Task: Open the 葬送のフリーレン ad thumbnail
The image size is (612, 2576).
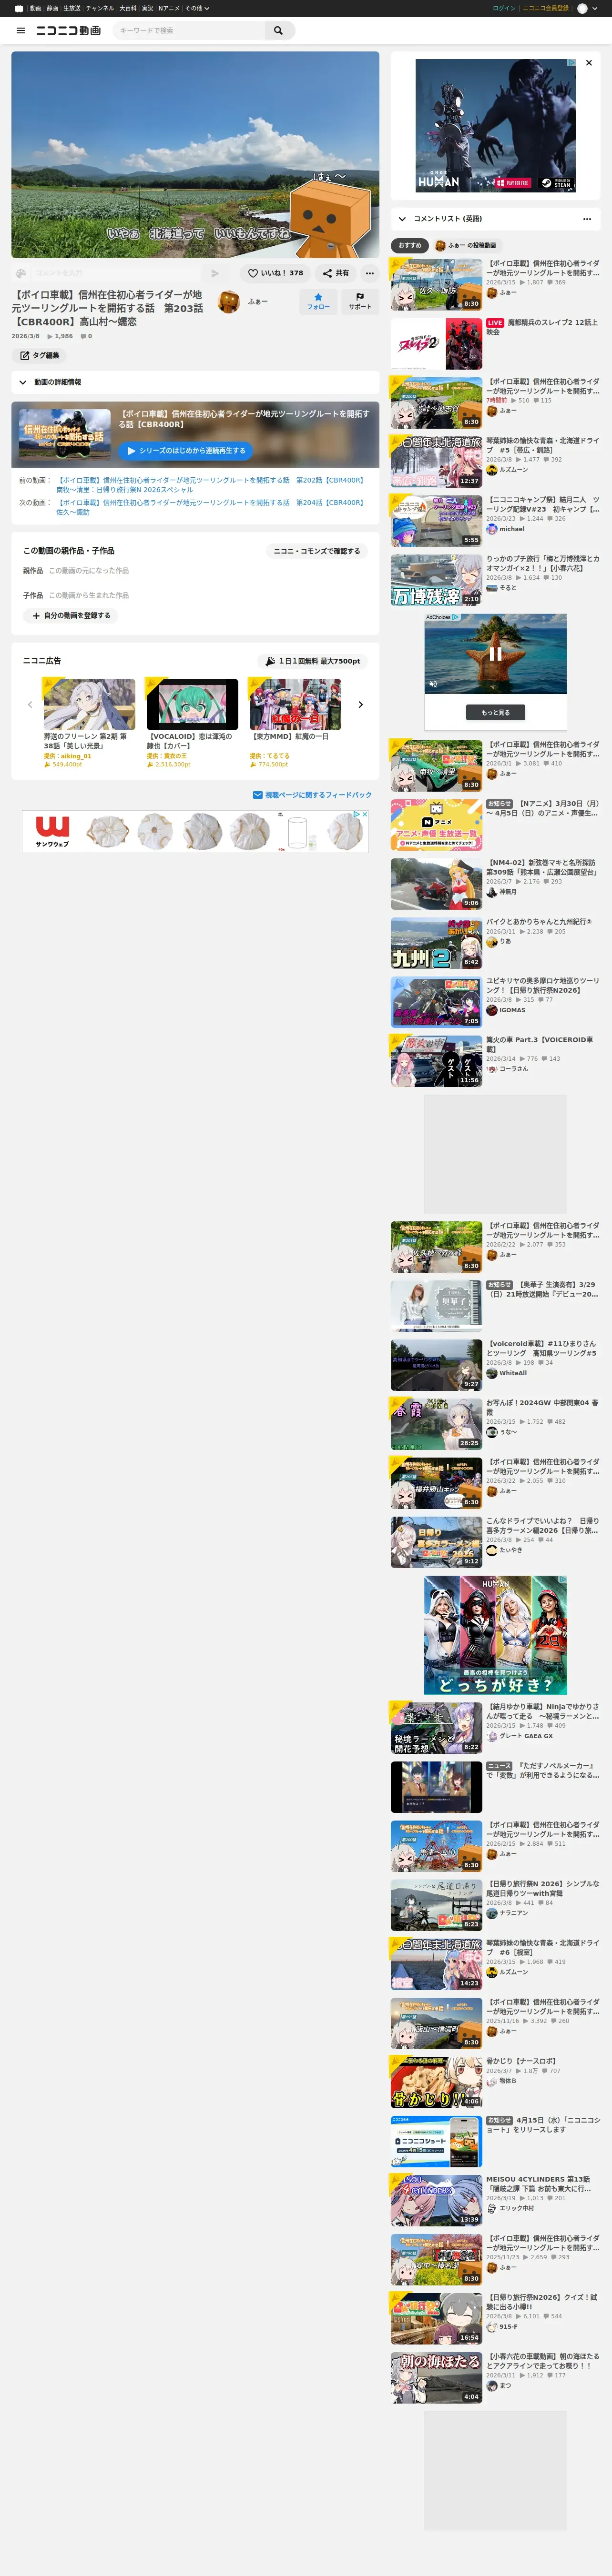Action: click(89, 704)
